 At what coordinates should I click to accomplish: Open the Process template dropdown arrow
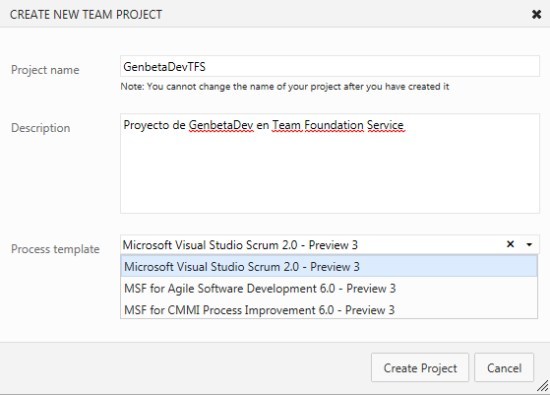pos(529,245)
